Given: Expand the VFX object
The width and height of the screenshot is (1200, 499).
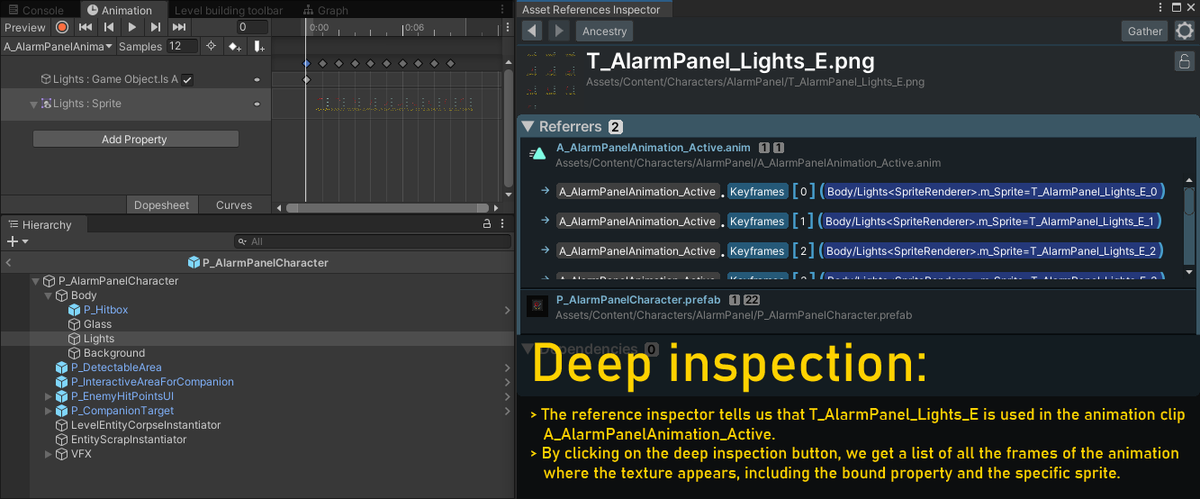Looking at the screenshot, I should click(48, 454).
